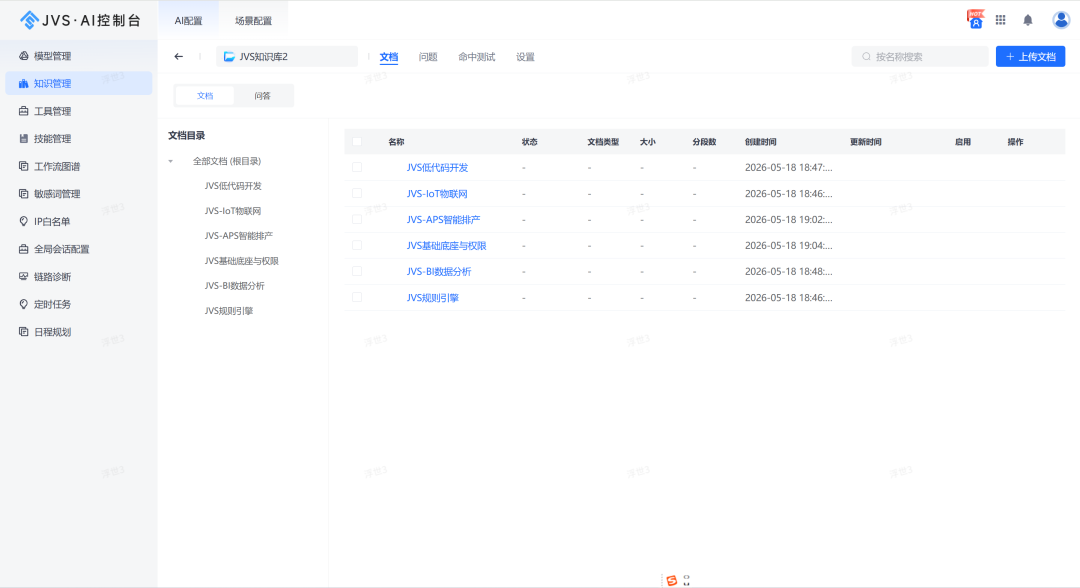Check the JVS规则引擎 row checkbox
This screenshot has width=1080, height=588.
point(357,297)
